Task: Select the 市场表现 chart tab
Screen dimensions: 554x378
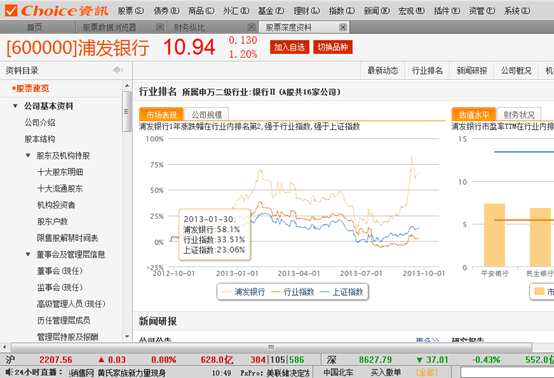Action: [161, 115]
